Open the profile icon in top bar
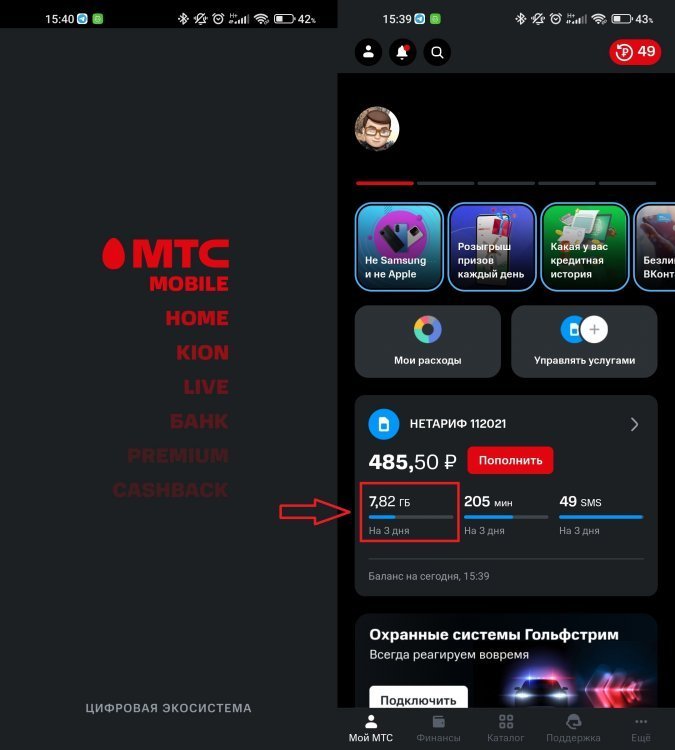This screenshot has width=675, height=750. tap(368, 52)
